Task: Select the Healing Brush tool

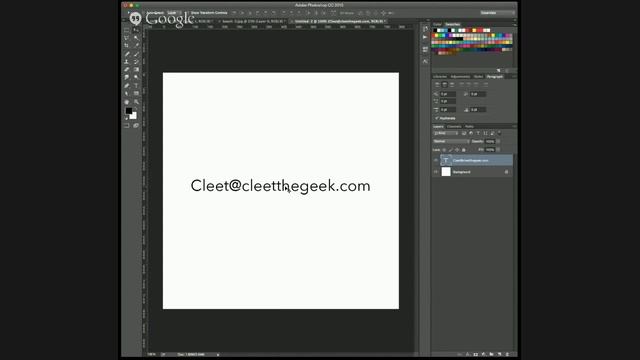Action: point(127,54)
